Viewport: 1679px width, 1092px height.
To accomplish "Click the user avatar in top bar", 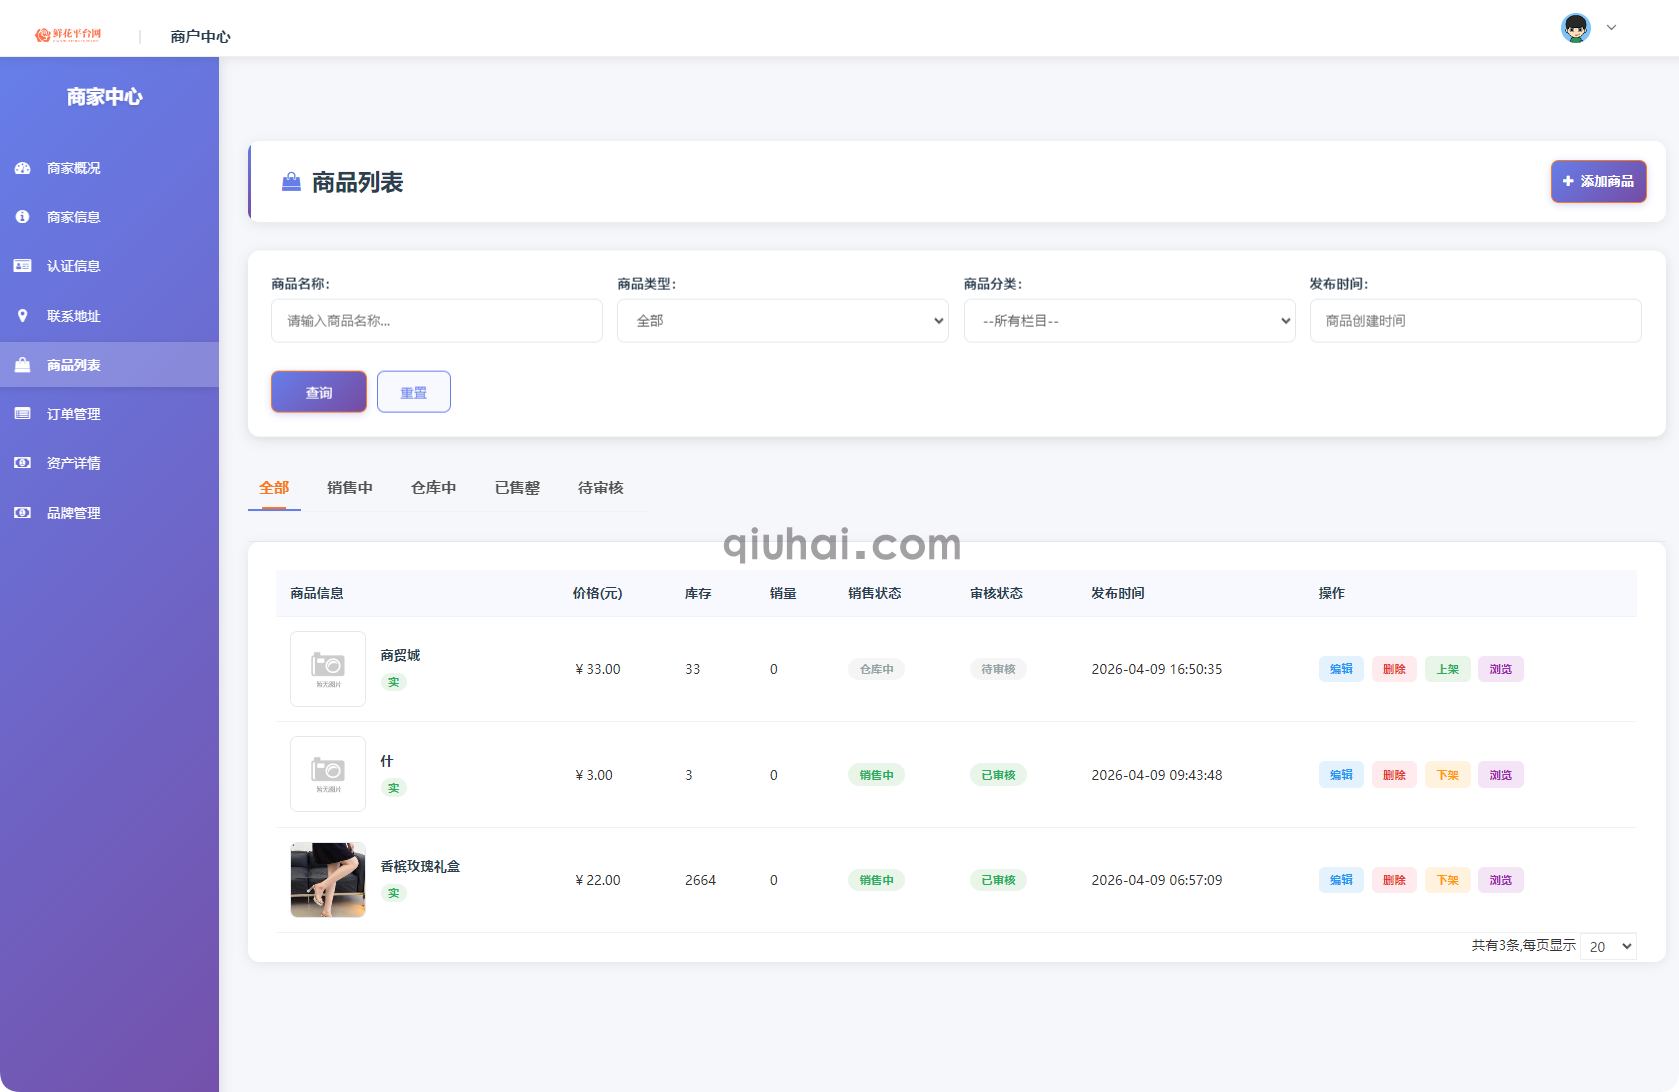I will 1575,28.
